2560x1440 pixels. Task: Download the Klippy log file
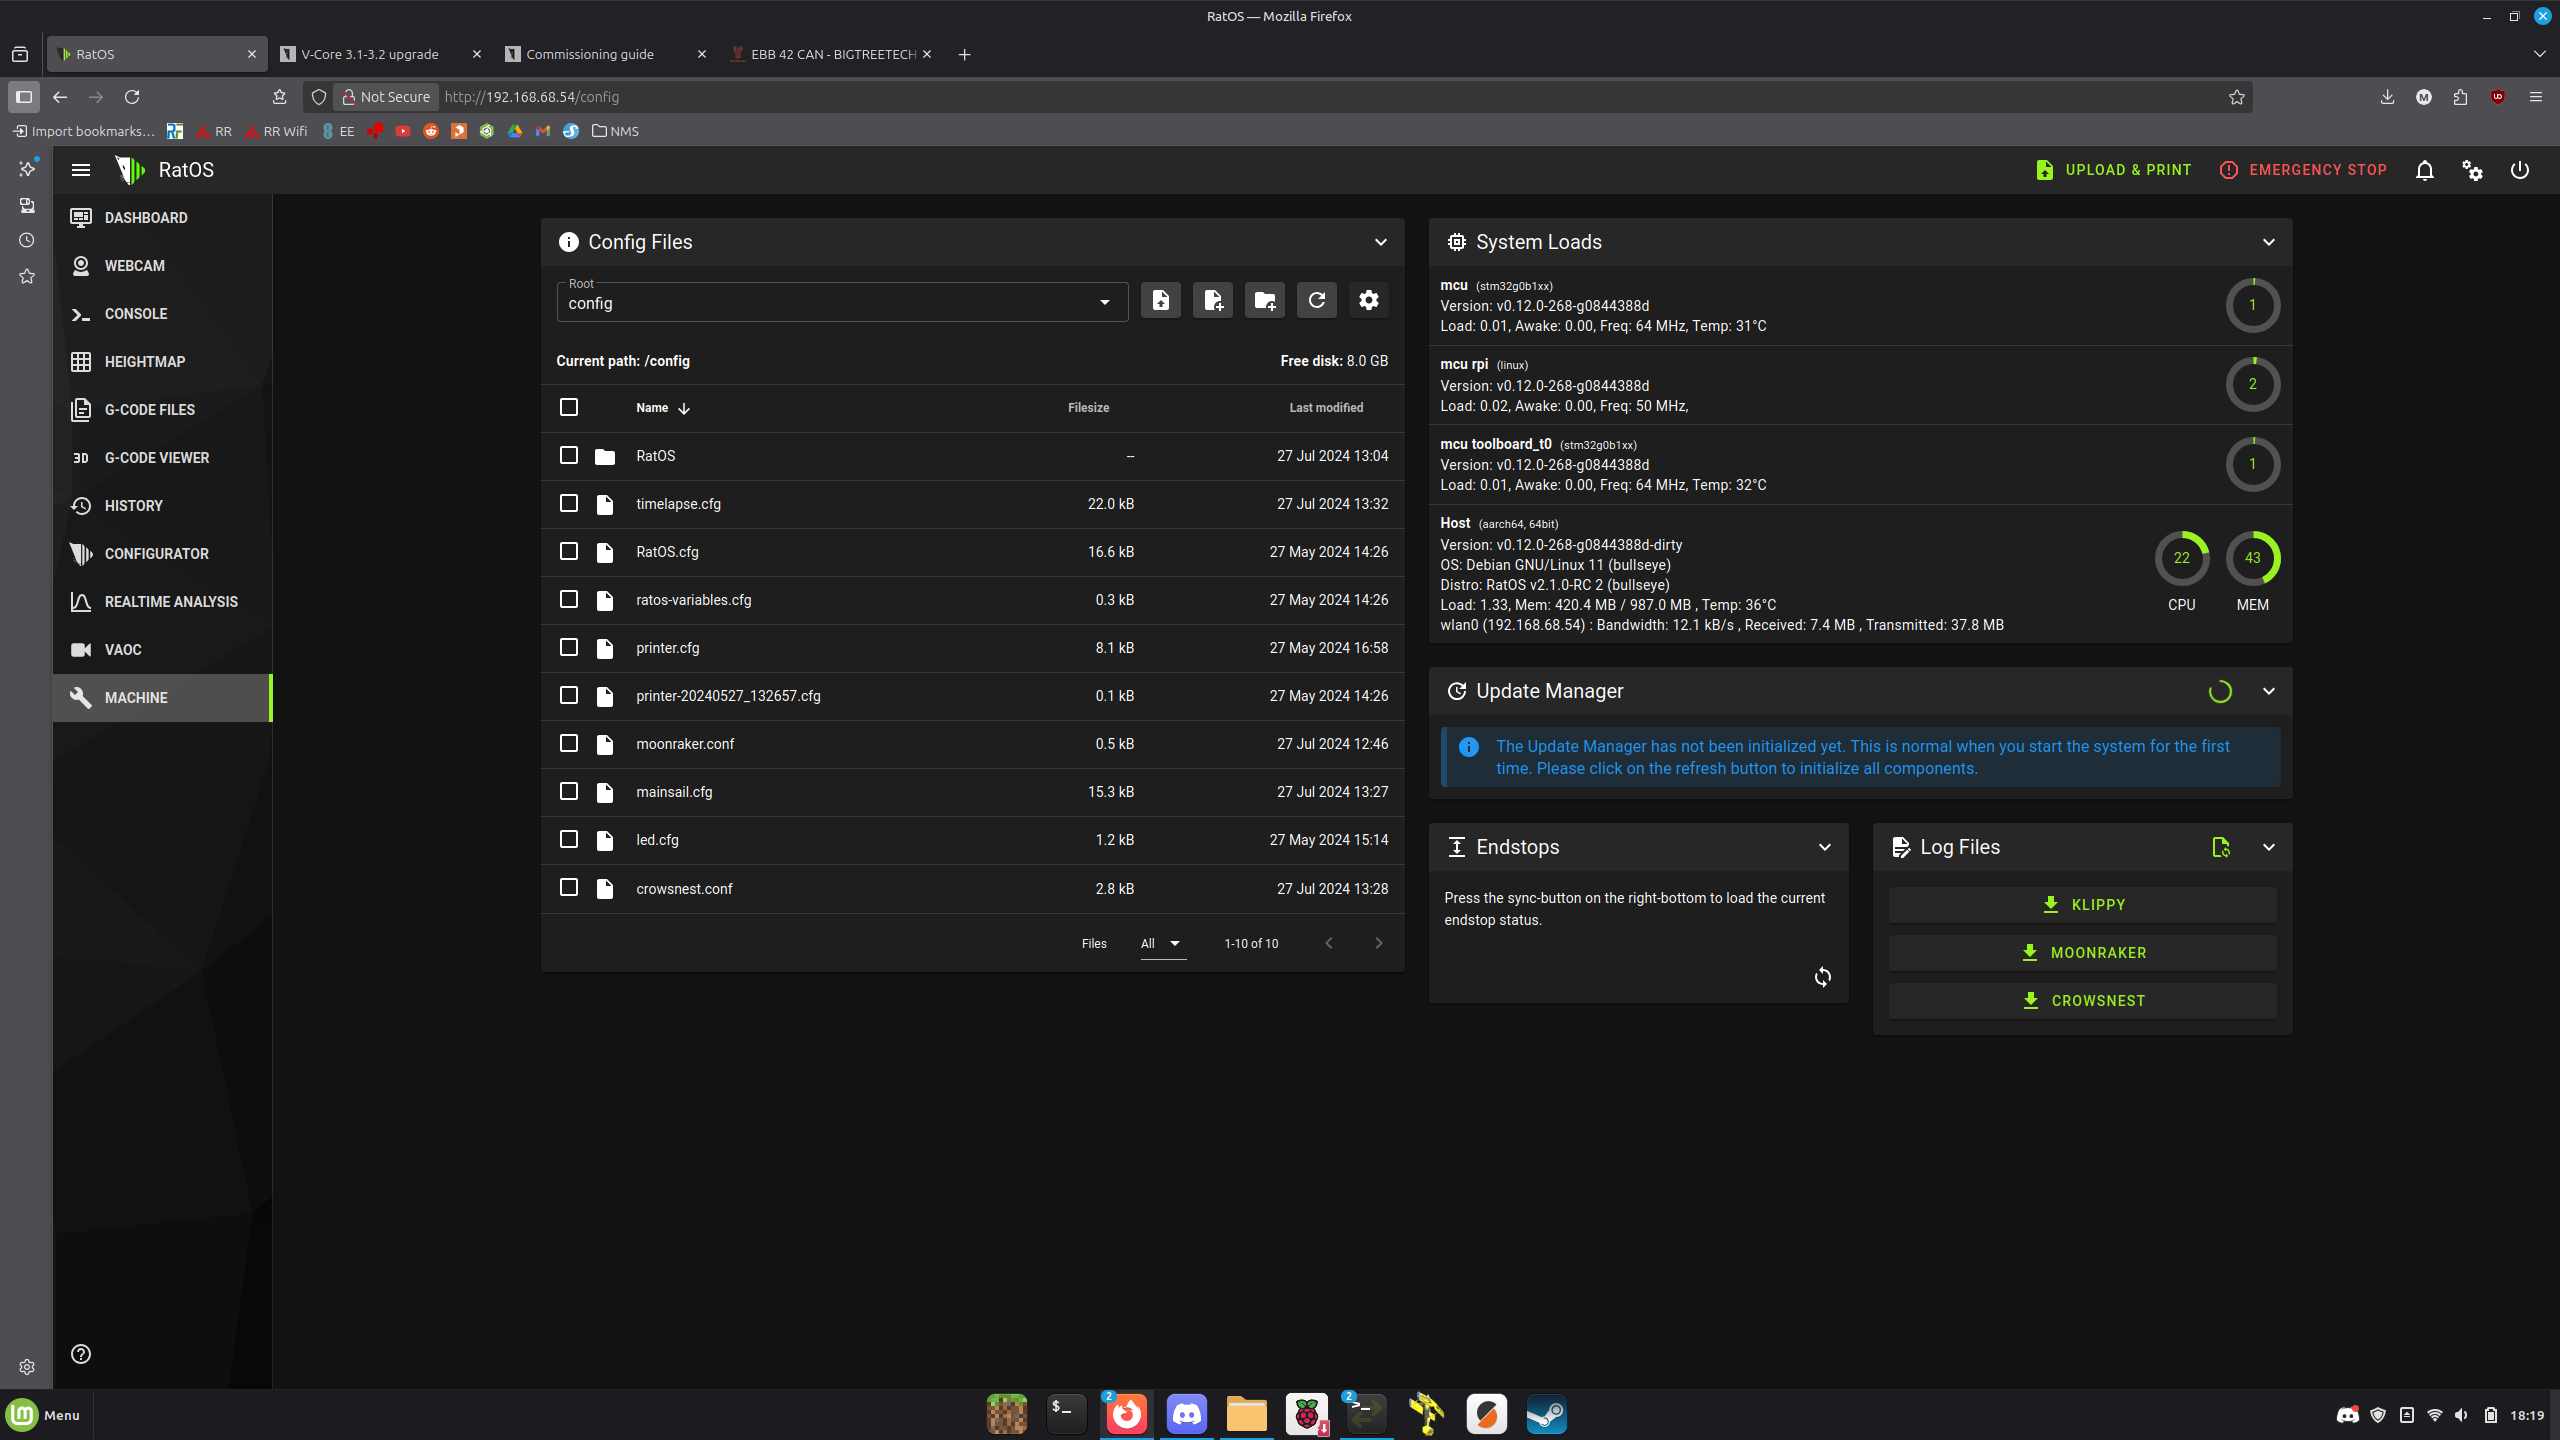click(2082, 905)
